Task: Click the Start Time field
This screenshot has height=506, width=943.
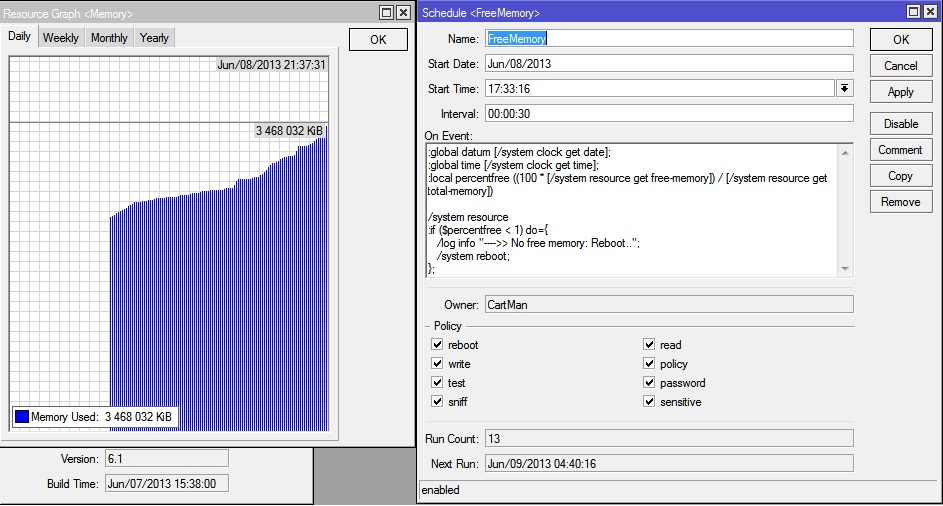Action: pyautogui.click(x=660, y=88)
